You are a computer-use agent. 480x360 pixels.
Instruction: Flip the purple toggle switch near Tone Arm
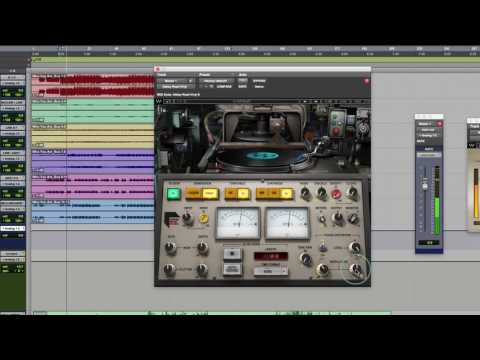[322, 248]
